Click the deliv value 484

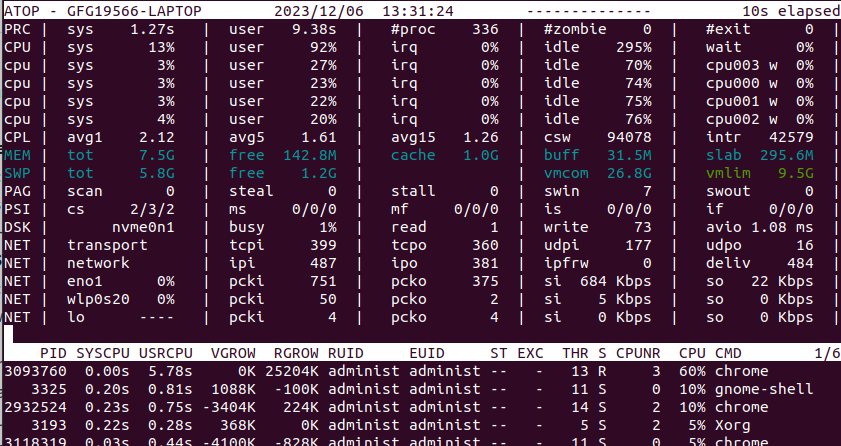pyautogui.click(x=800, y=263)
